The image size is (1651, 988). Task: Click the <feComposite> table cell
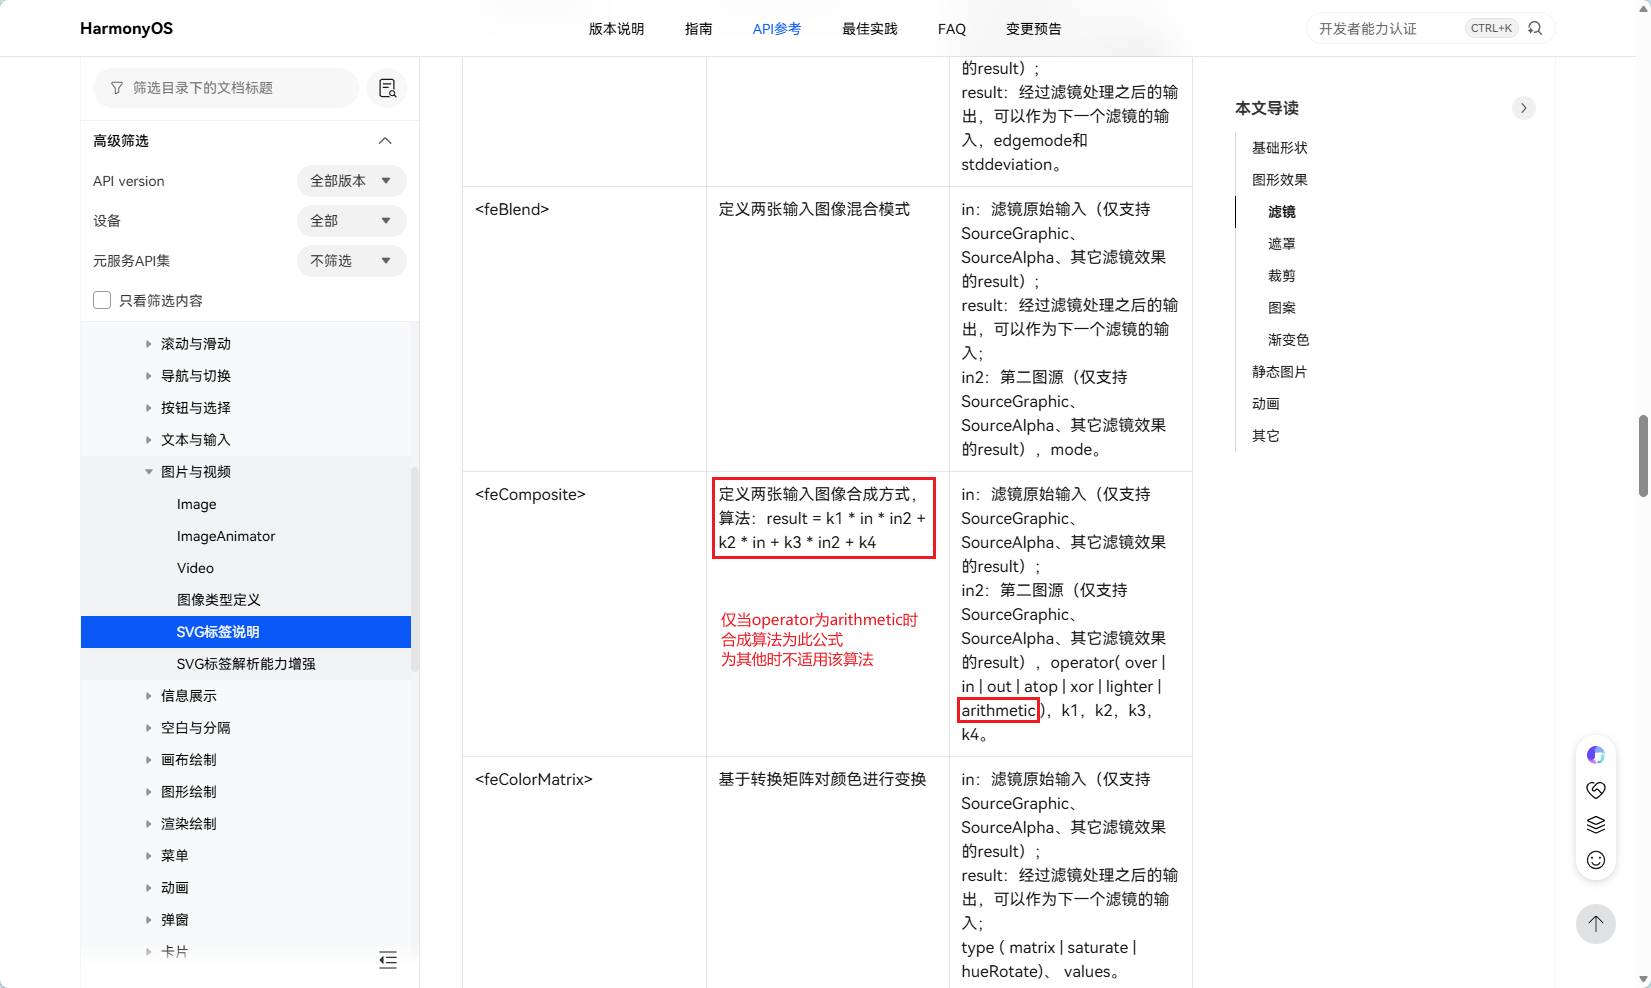(x=584, y=614)
